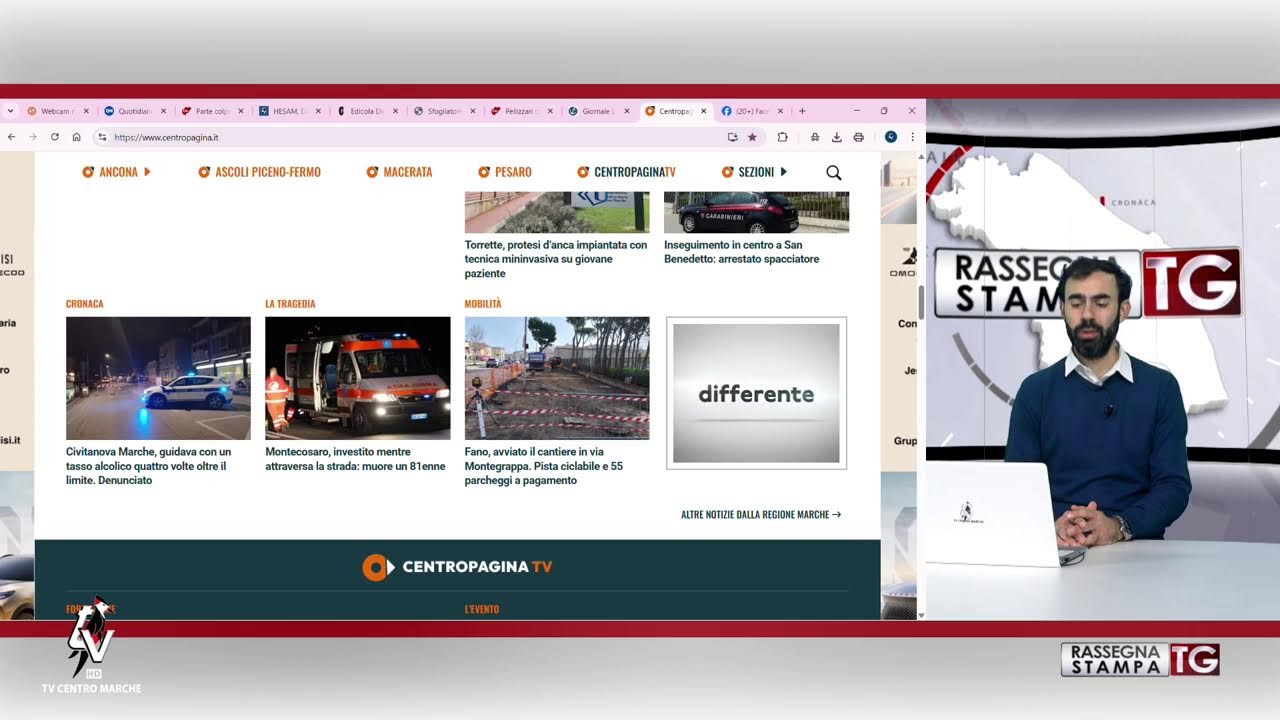Click the browser back arrow
This screenshot has width=1280, height=720.
(12, 137)
